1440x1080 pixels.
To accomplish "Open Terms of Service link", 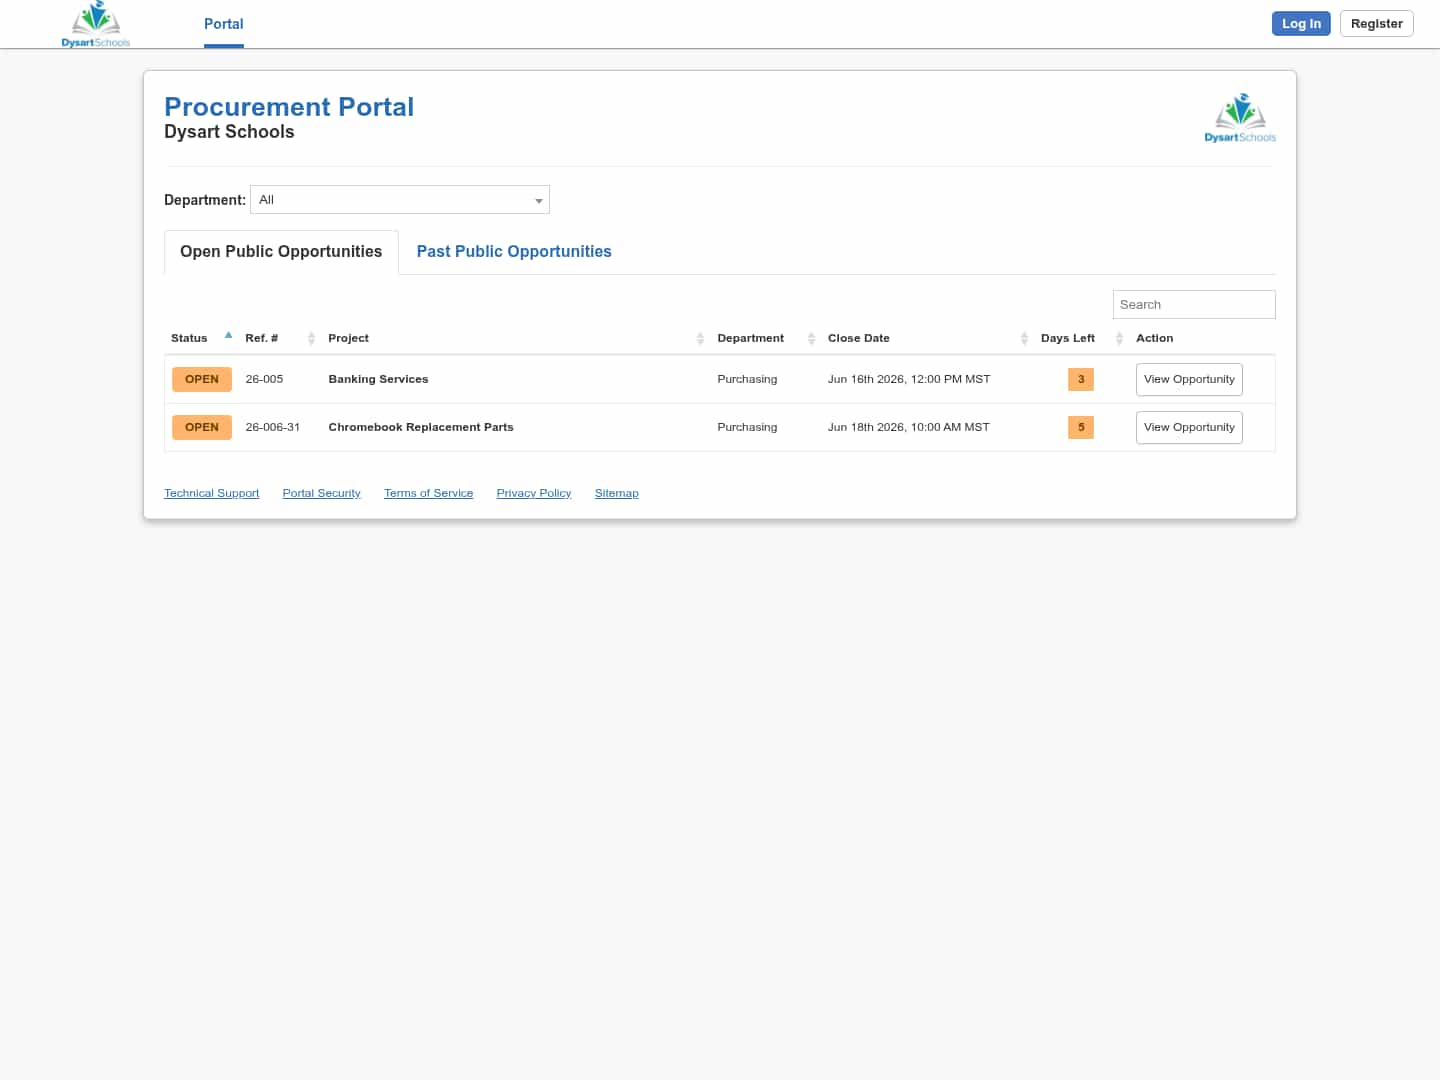I will click(x=428, y=493).
